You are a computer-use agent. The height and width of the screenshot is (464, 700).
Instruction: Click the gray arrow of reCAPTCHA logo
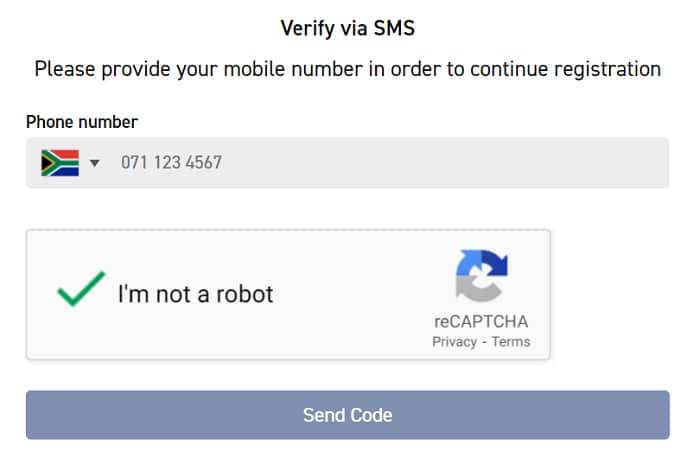(x=475, y=289)
